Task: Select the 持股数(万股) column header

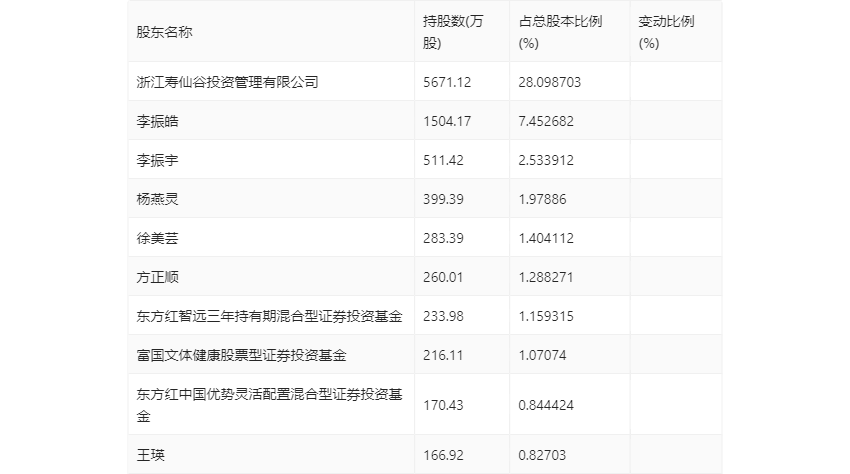Action: coord(453,32)
